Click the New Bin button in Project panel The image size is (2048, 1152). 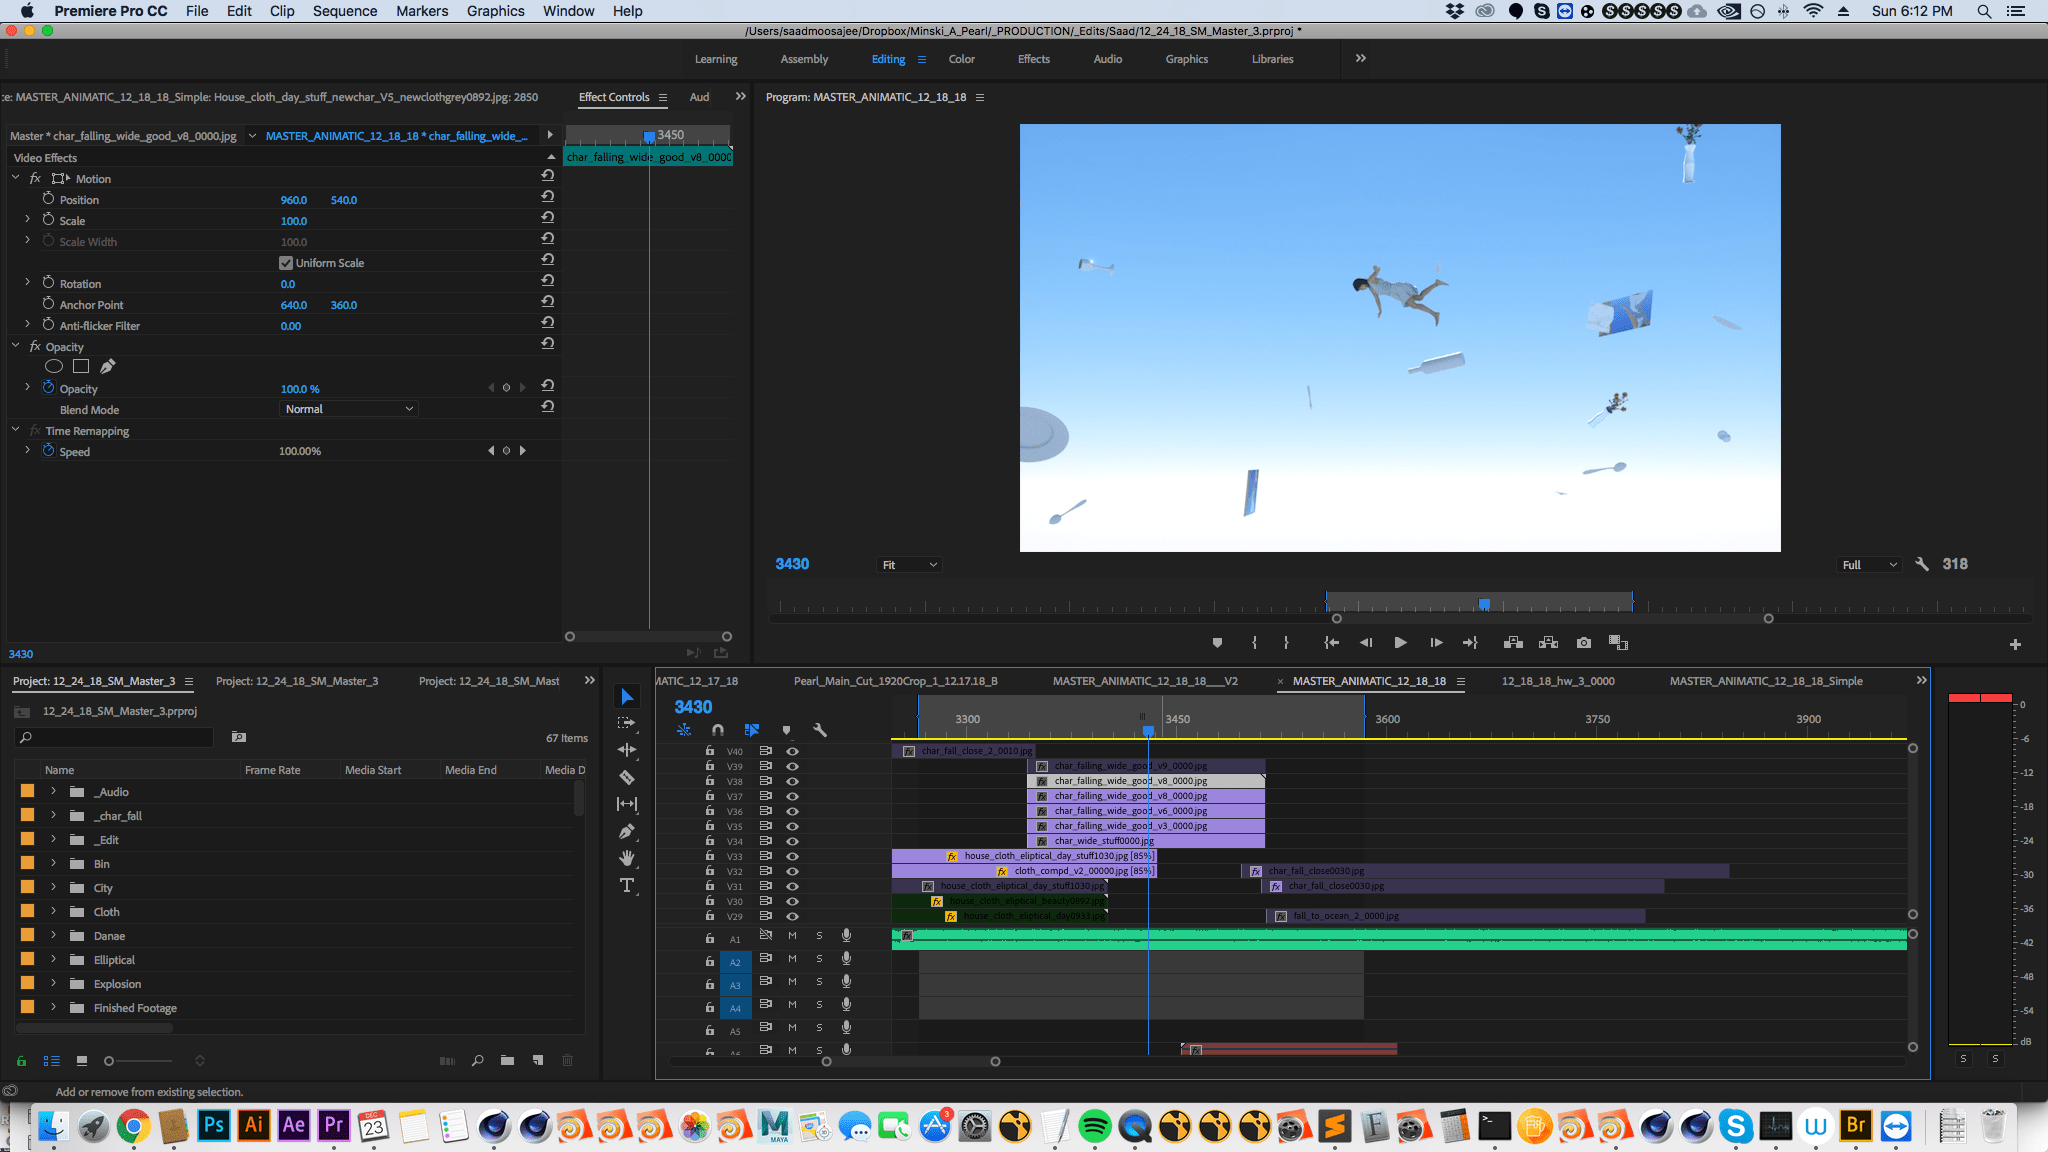pos(507,1060)
